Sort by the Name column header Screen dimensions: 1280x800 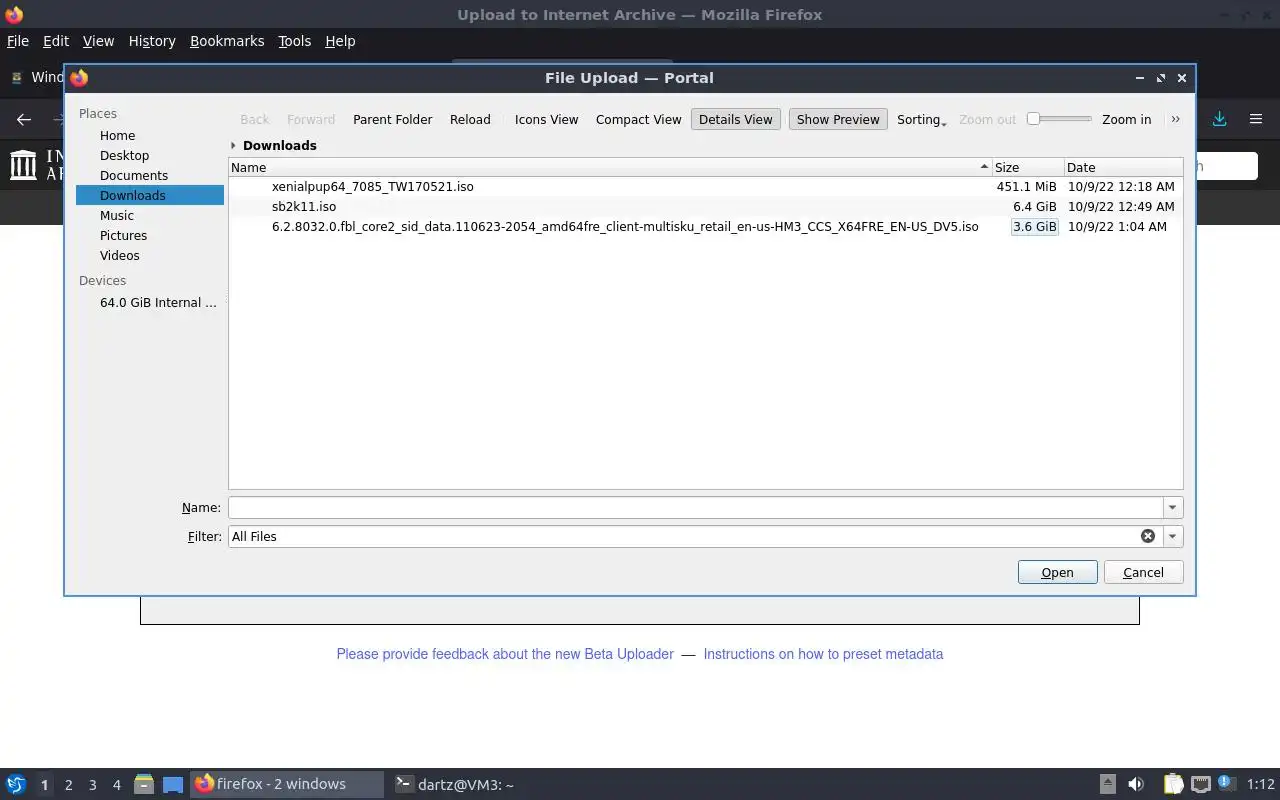click(610, 167)
